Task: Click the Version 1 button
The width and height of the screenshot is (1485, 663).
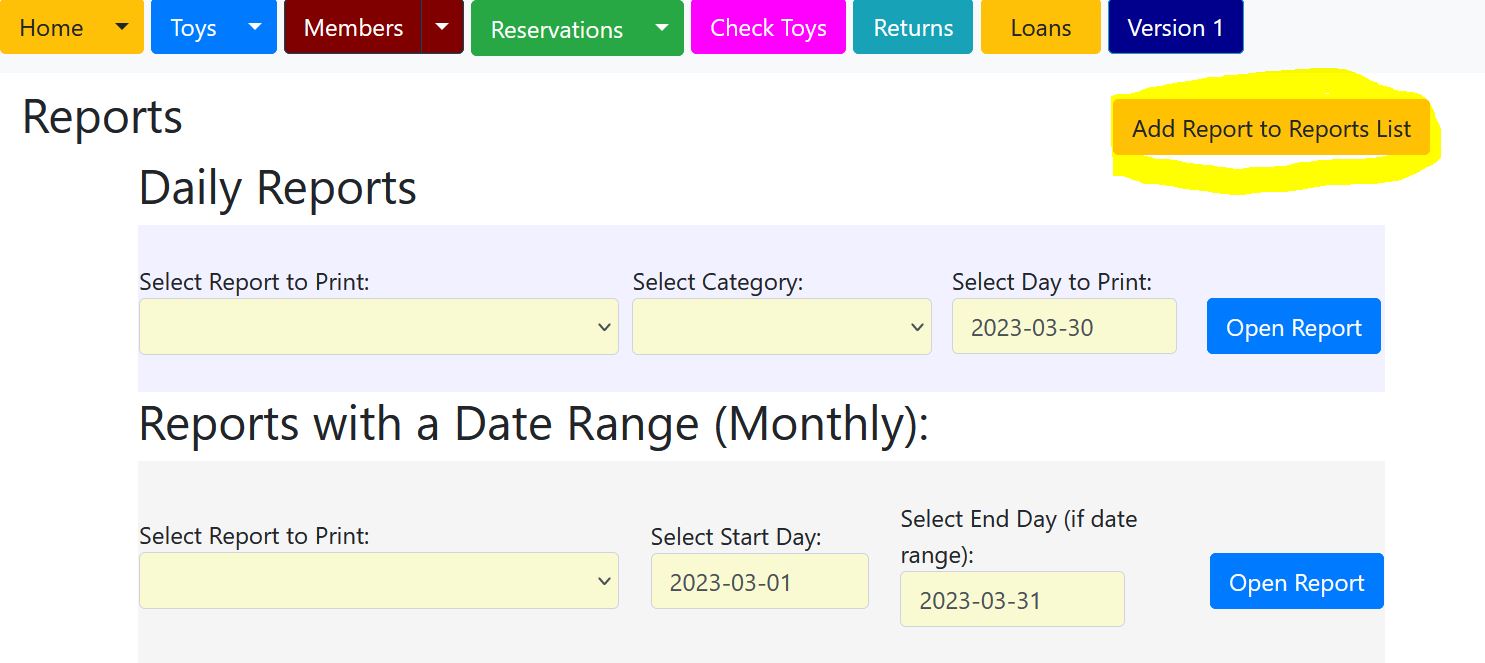Action: (1175, 27)
